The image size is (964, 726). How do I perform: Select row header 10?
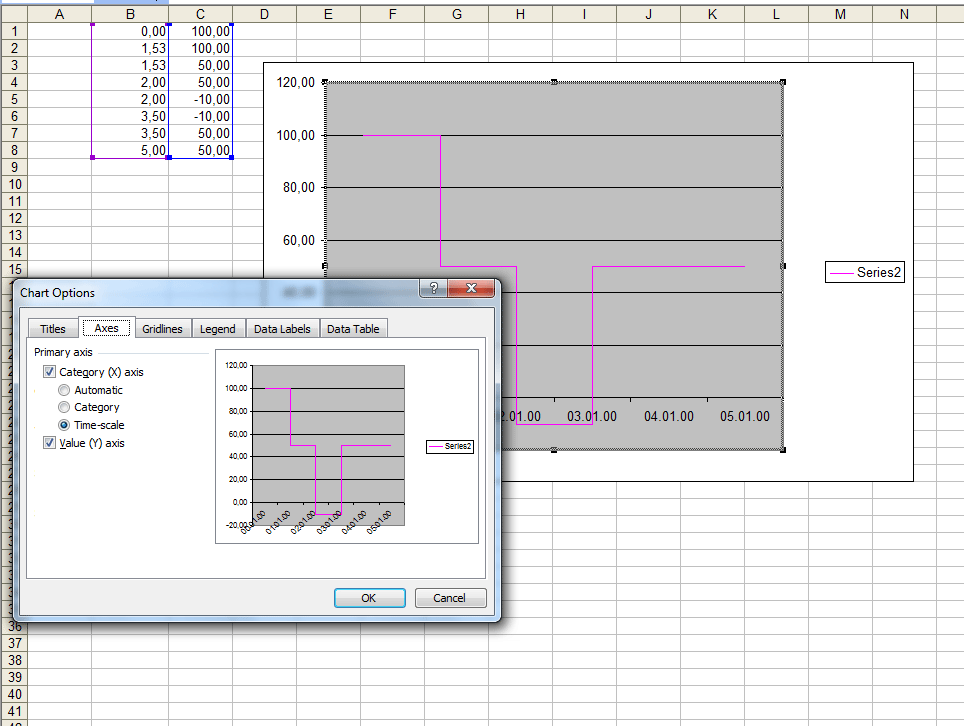point(14,185)
